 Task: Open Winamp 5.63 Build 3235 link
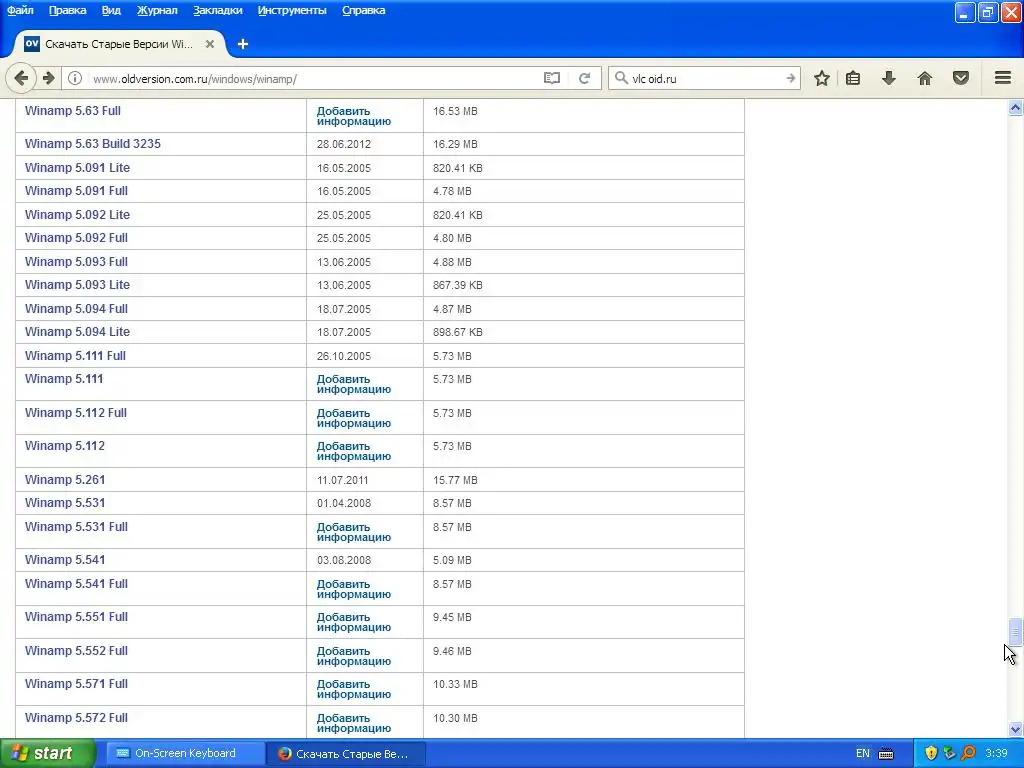(x=93, y=144)
